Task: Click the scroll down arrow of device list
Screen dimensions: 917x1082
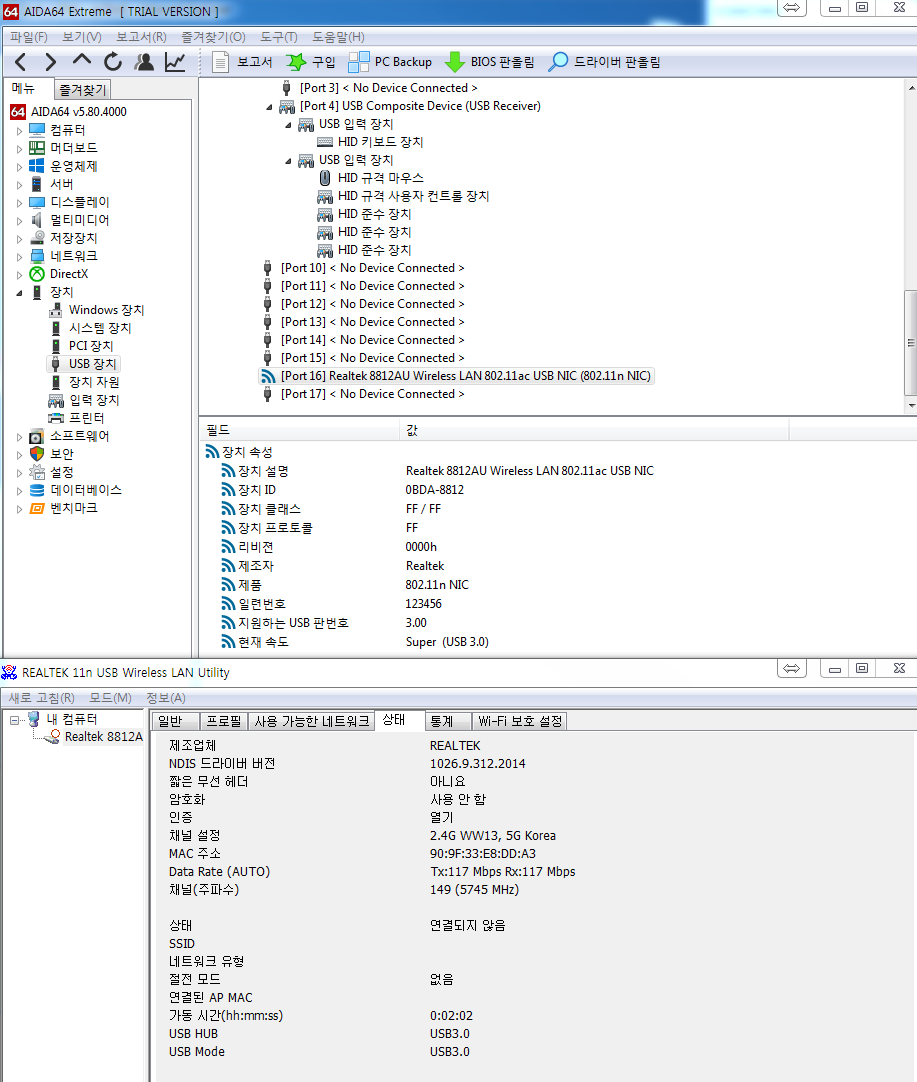Action: [x=911, y=406]
